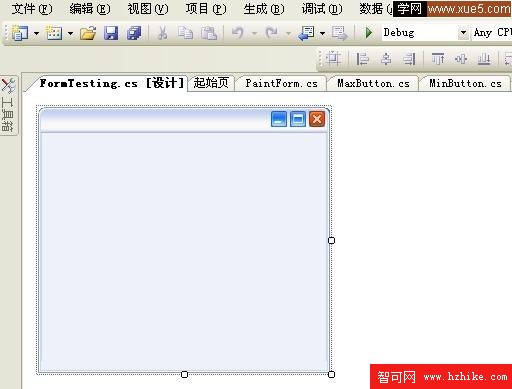Click the Align Bottoms layout icon
The width and height of the screenshot is (512, 389).
coord(484,59)
